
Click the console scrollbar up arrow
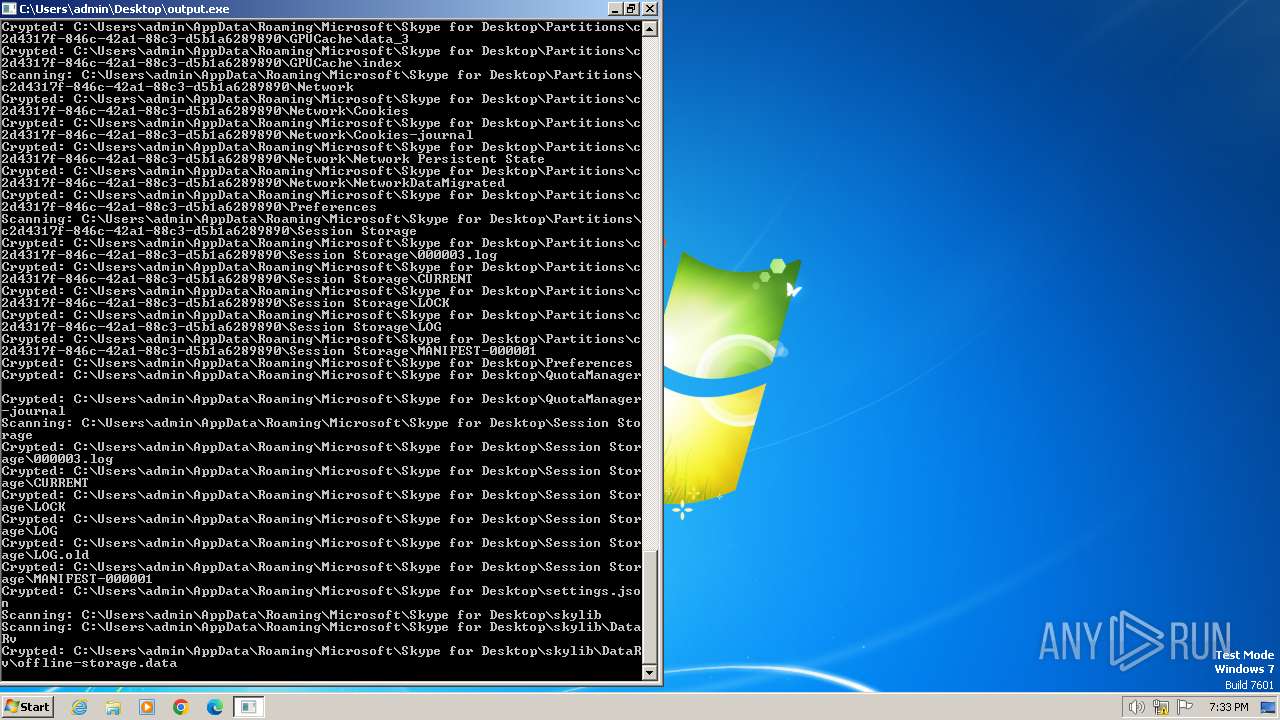point(650,28)
